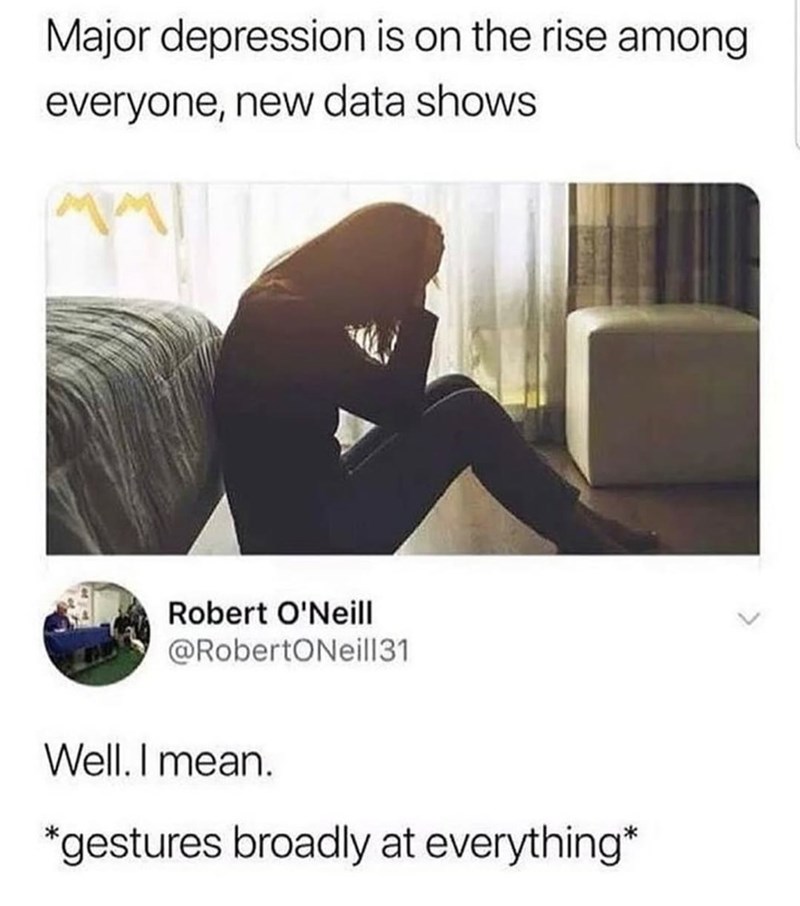Viewport: 800px width, 906px height.
Task: Visit the @RobertONeill31 handle
Action: (289, 652)
